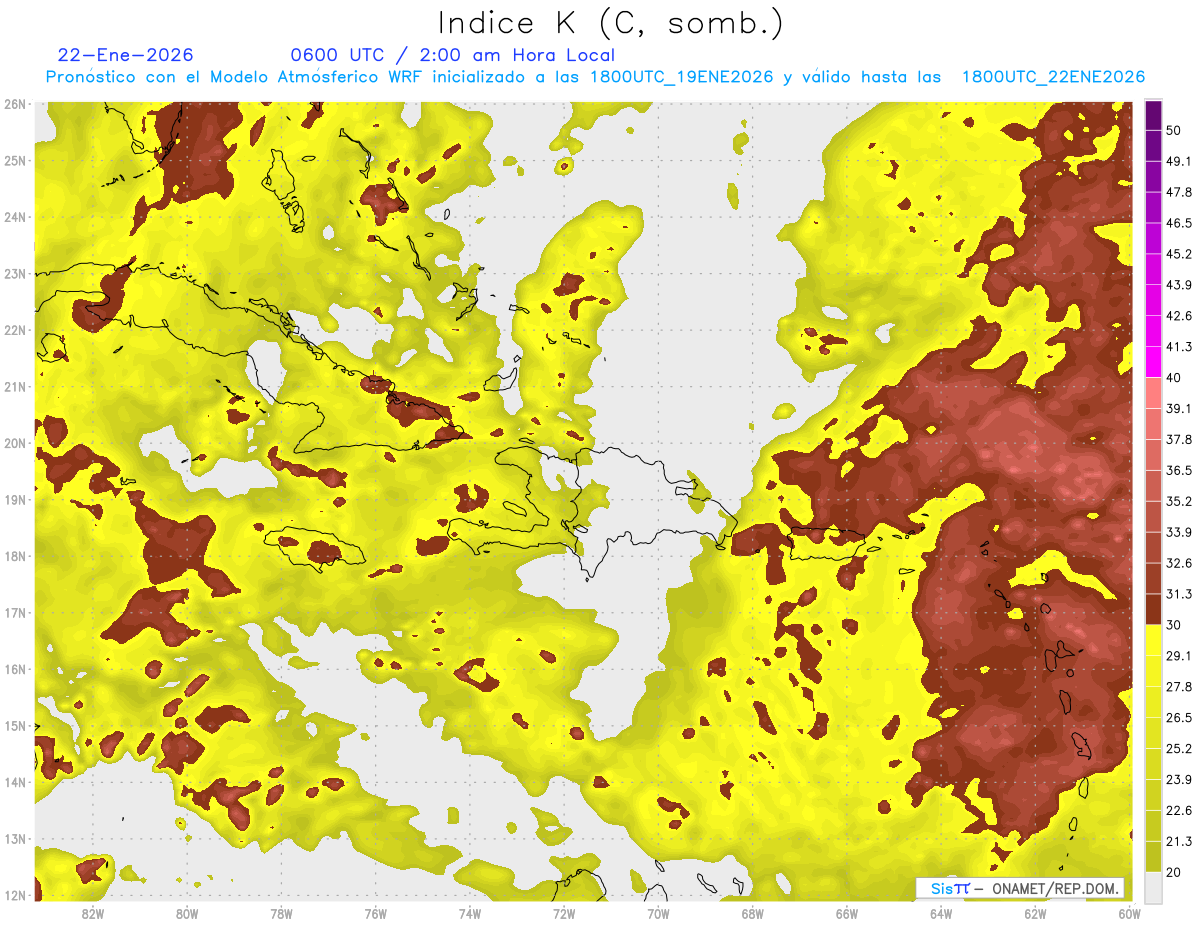Click the "76W" longitude label
1200x927 pixels.
(375, 913)
